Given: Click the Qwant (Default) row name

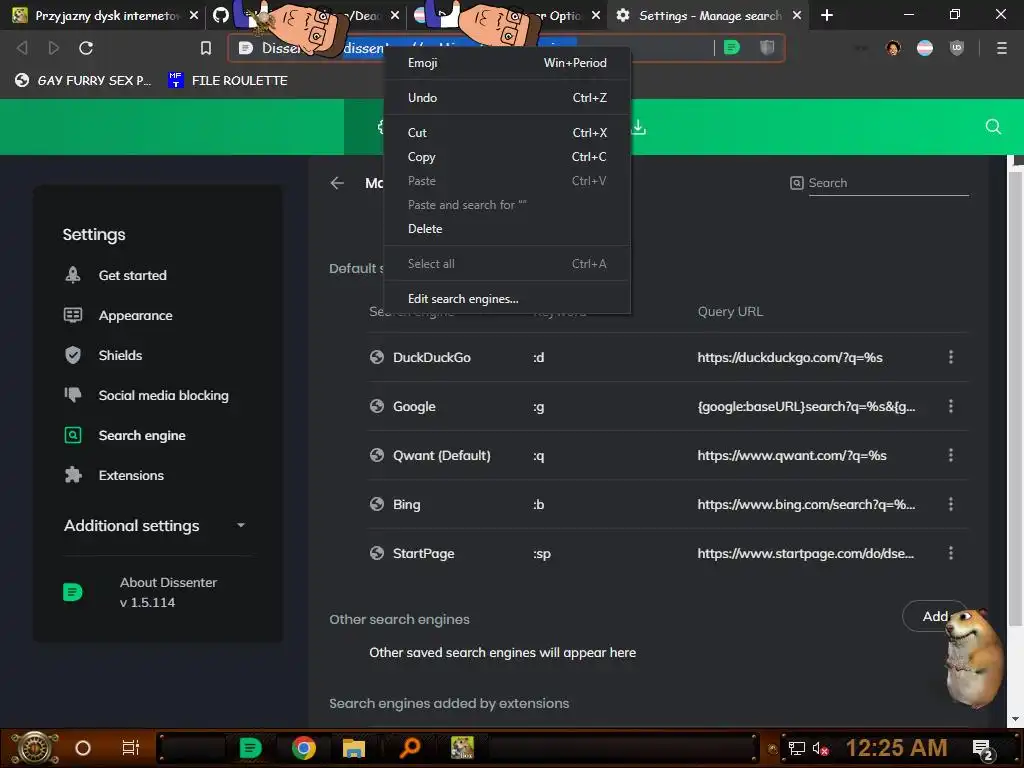Looking at the screenshot, I should 441,455.
